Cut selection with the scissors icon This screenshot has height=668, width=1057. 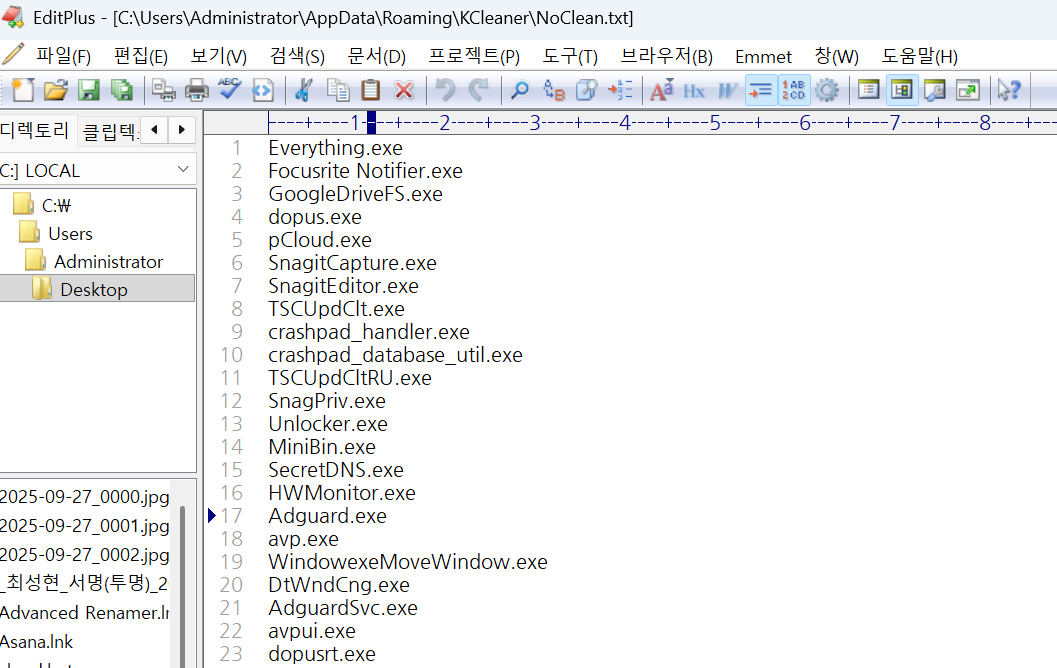coord(304,90)
